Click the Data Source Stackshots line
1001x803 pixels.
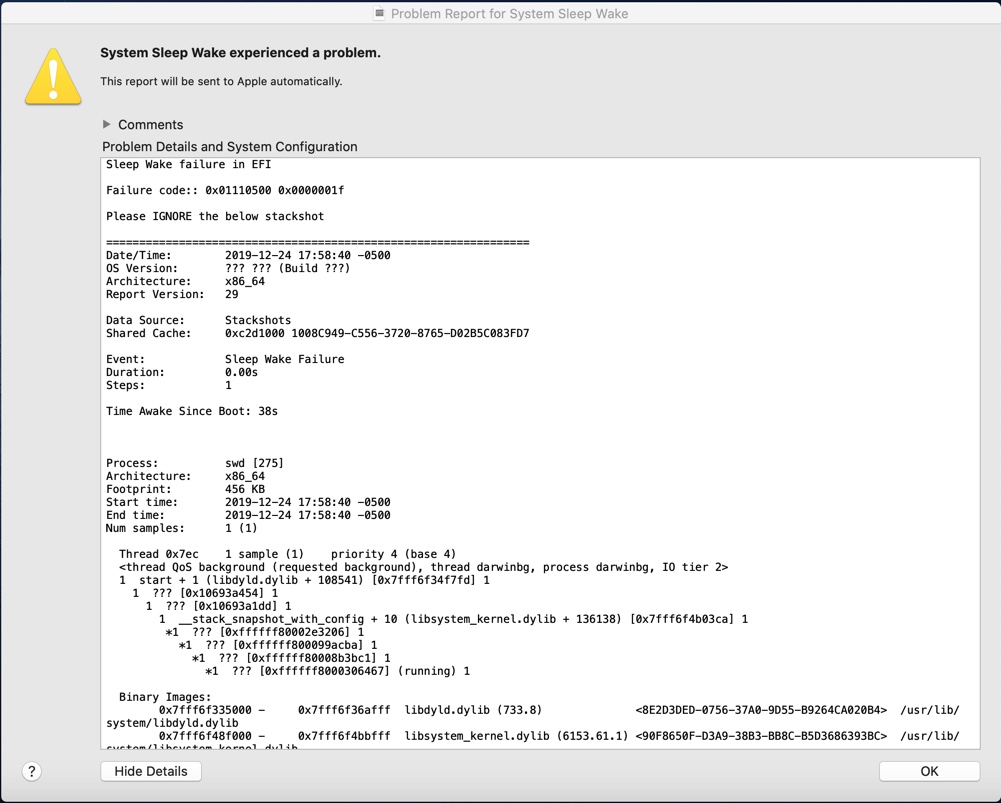[x=198, y=320]
